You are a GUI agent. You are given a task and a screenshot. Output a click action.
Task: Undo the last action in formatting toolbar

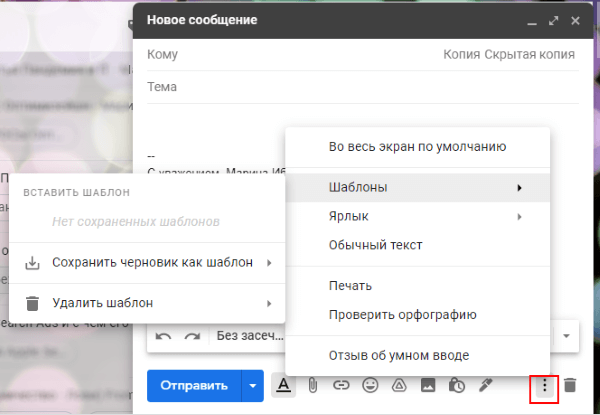(164, 336)
